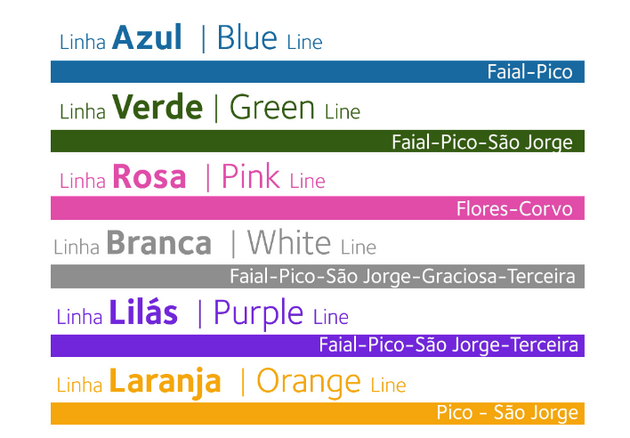Open the Linha Laranja heading
Image resolution: width=630 pixels, height=438 pixels.
(139, 382)
